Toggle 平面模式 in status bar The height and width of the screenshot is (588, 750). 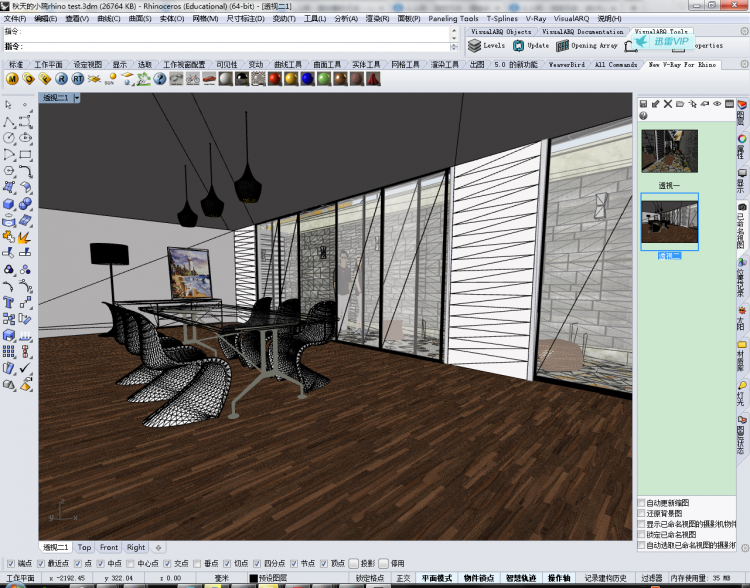pos(437,578)
